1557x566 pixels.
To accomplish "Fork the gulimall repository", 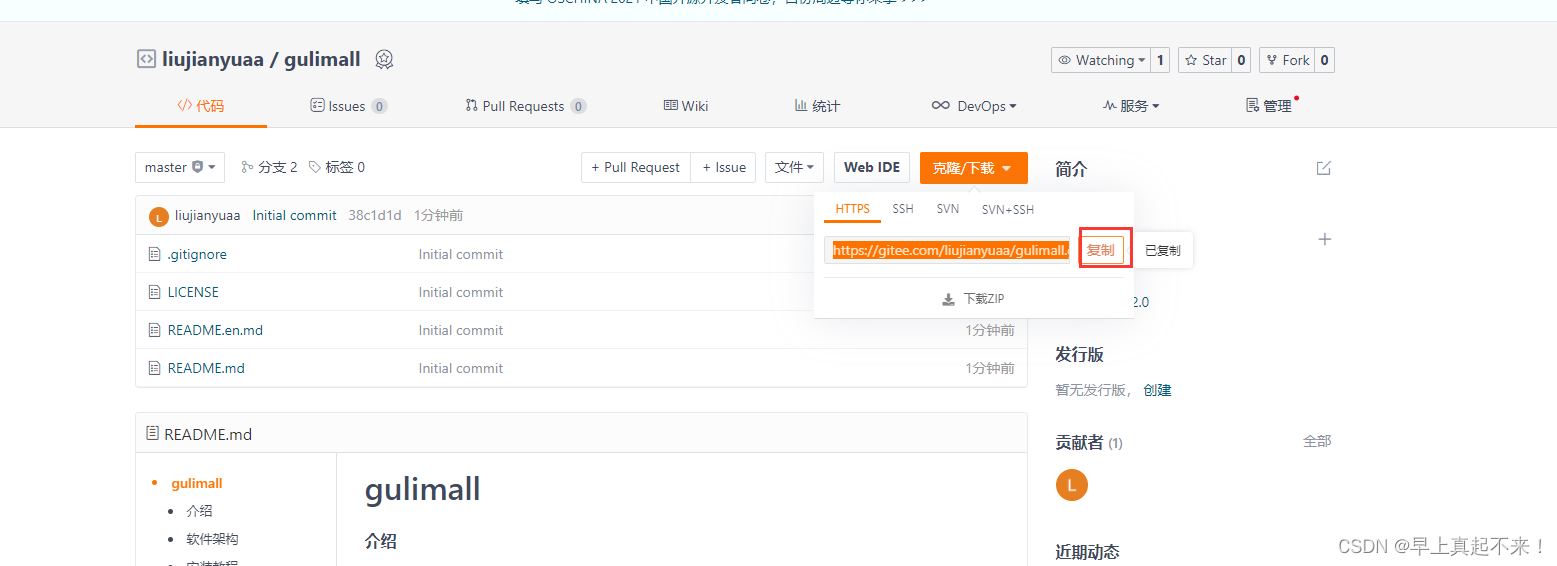I will click(x=1286, y=60).
